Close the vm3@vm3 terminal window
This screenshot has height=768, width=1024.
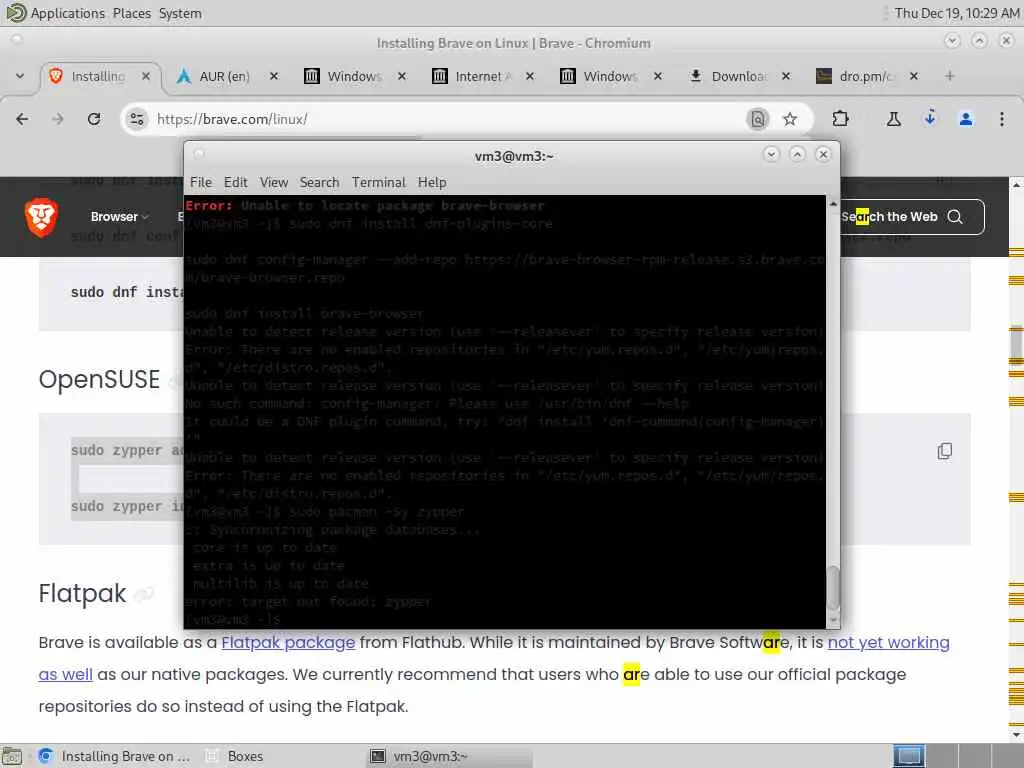pos(824,154)
